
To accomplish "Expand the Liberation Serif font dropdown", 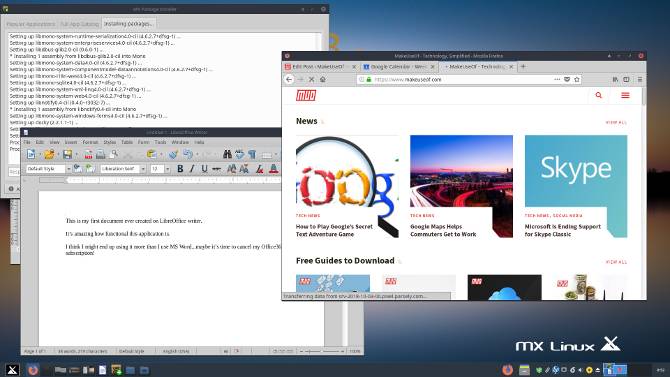I will [143, 169].
